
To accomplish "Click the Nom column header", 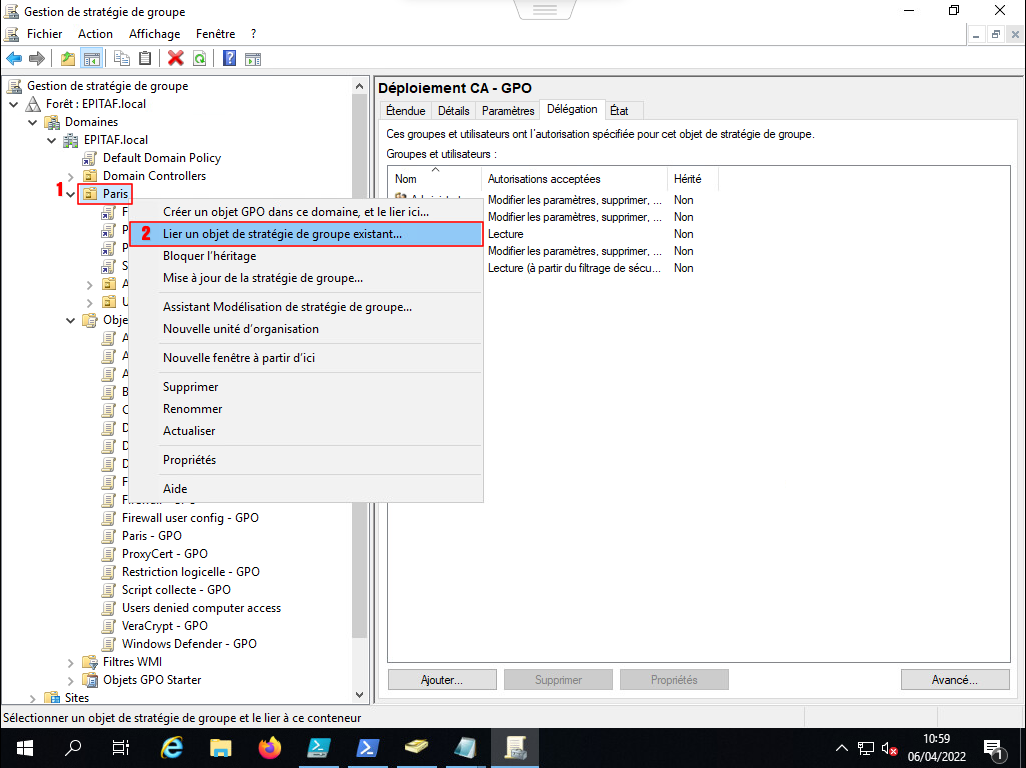I will click(406, 179).
